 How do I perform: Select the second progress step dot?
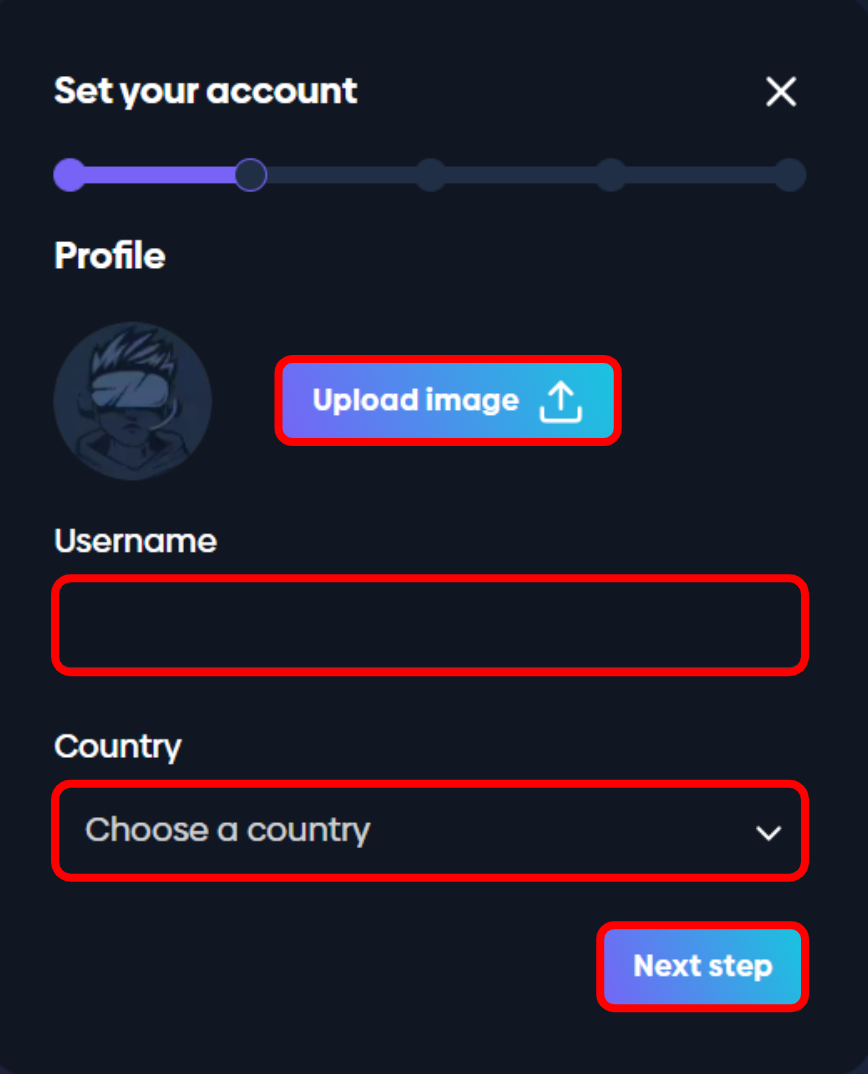click(x=250, y=175)
